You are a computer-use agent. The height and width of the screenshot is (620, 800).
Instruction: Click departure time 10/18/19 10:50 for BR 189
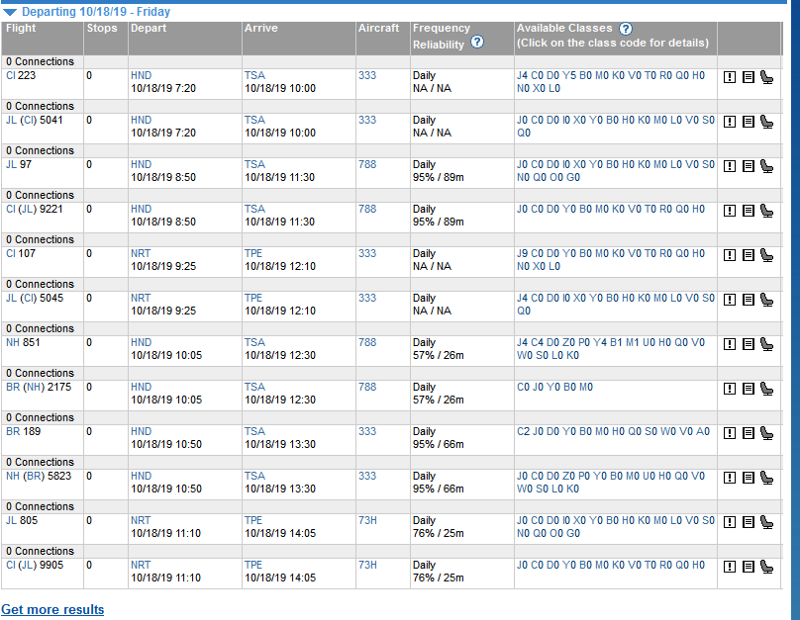pos(166,444)
